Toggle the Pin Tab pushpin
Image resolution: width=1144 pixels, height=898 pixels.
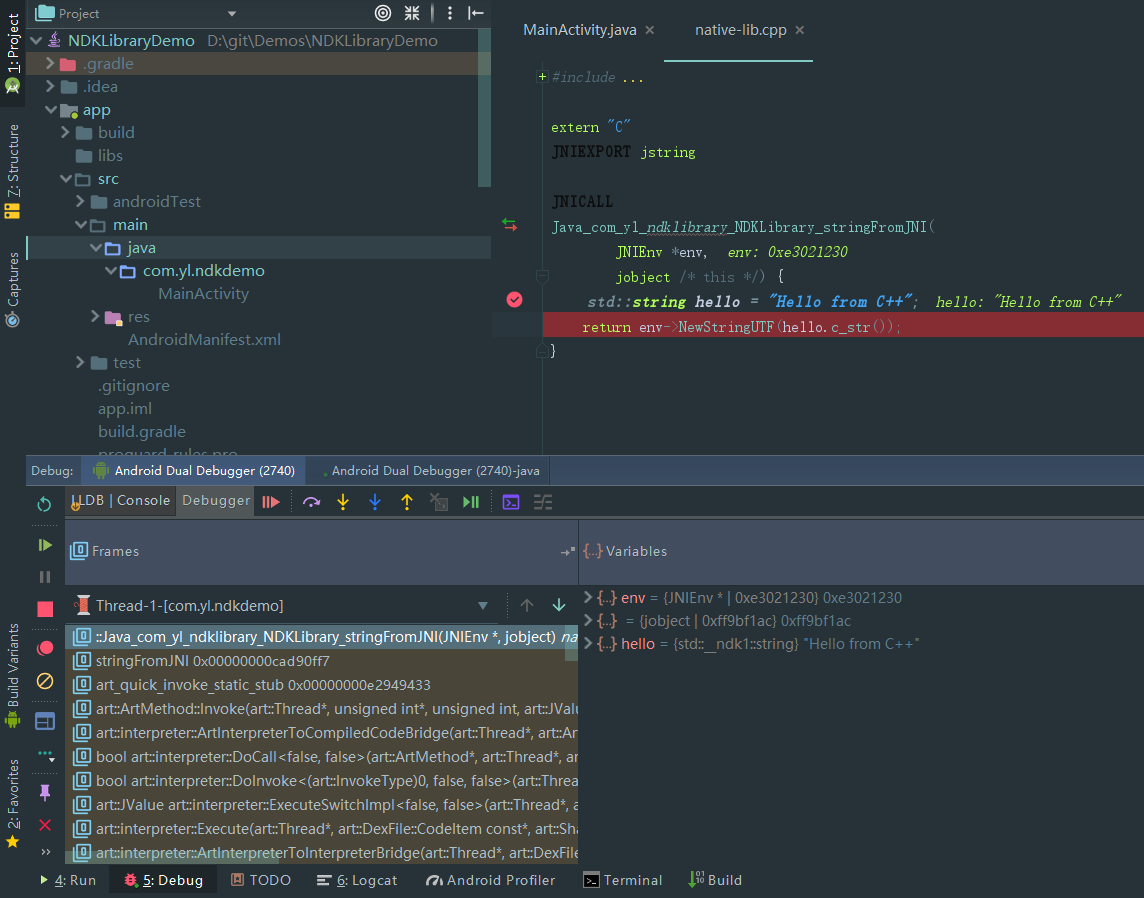(x=45, y=792)
